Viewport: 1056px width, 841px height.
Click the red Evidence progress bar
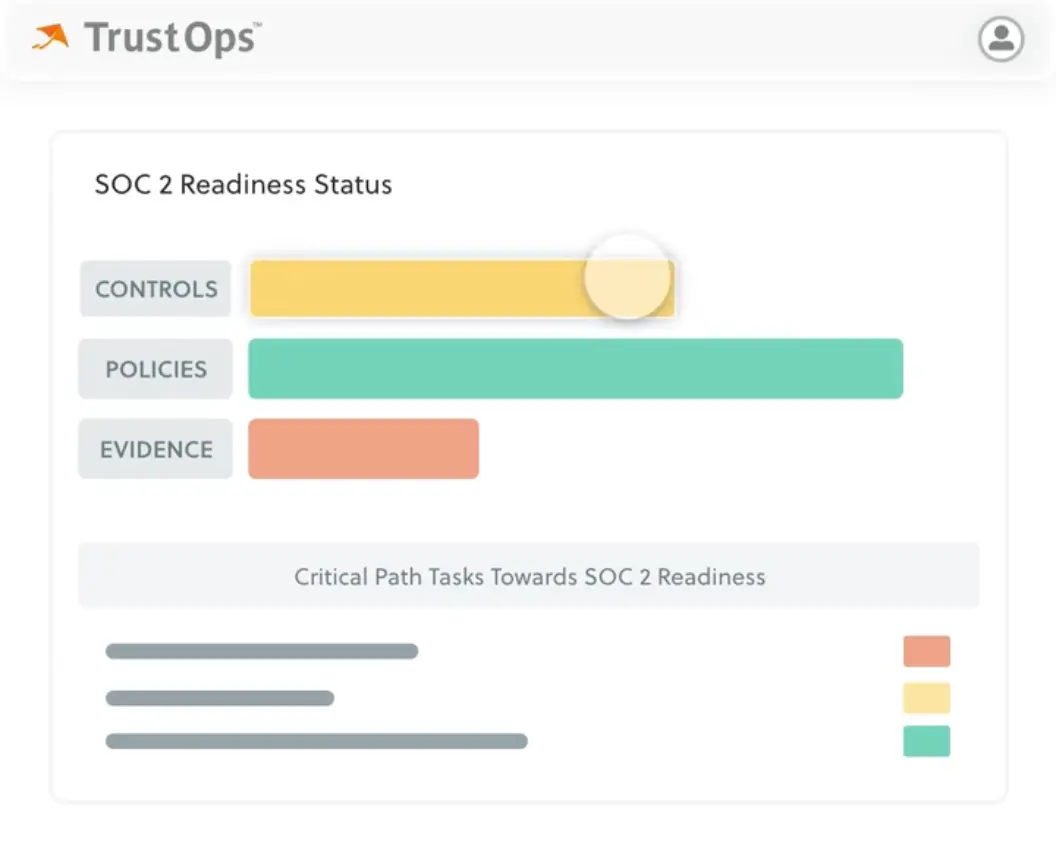pyautogui.click(x=363, y=449)
